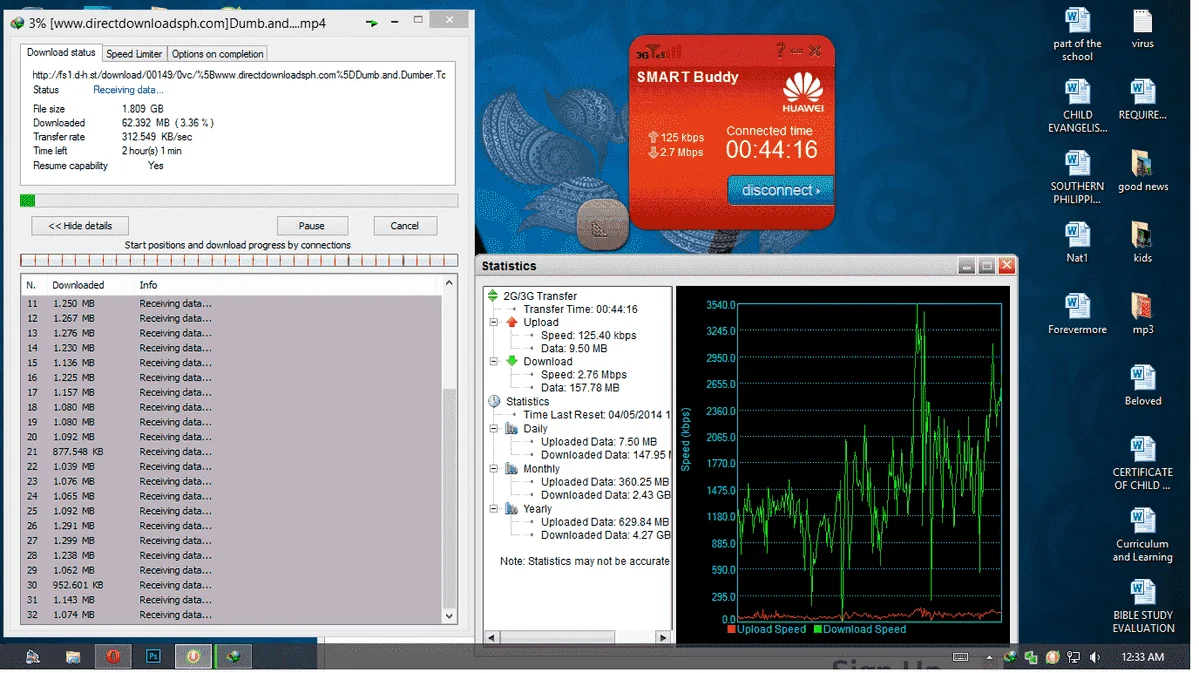
Task: Show hidden tray icons arrow
Action: click(x=989, y=657)
